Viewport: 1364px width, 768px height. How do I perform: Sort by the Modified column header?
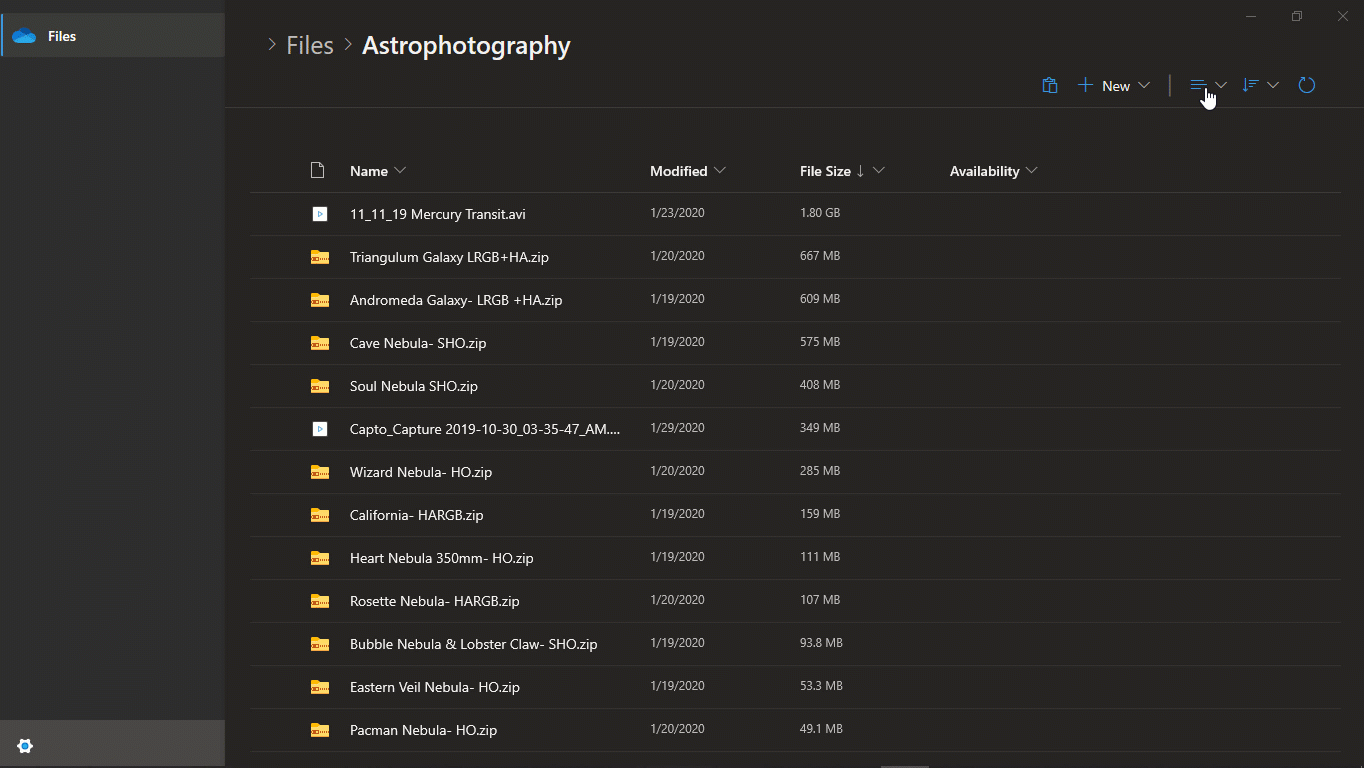[679, 171]
